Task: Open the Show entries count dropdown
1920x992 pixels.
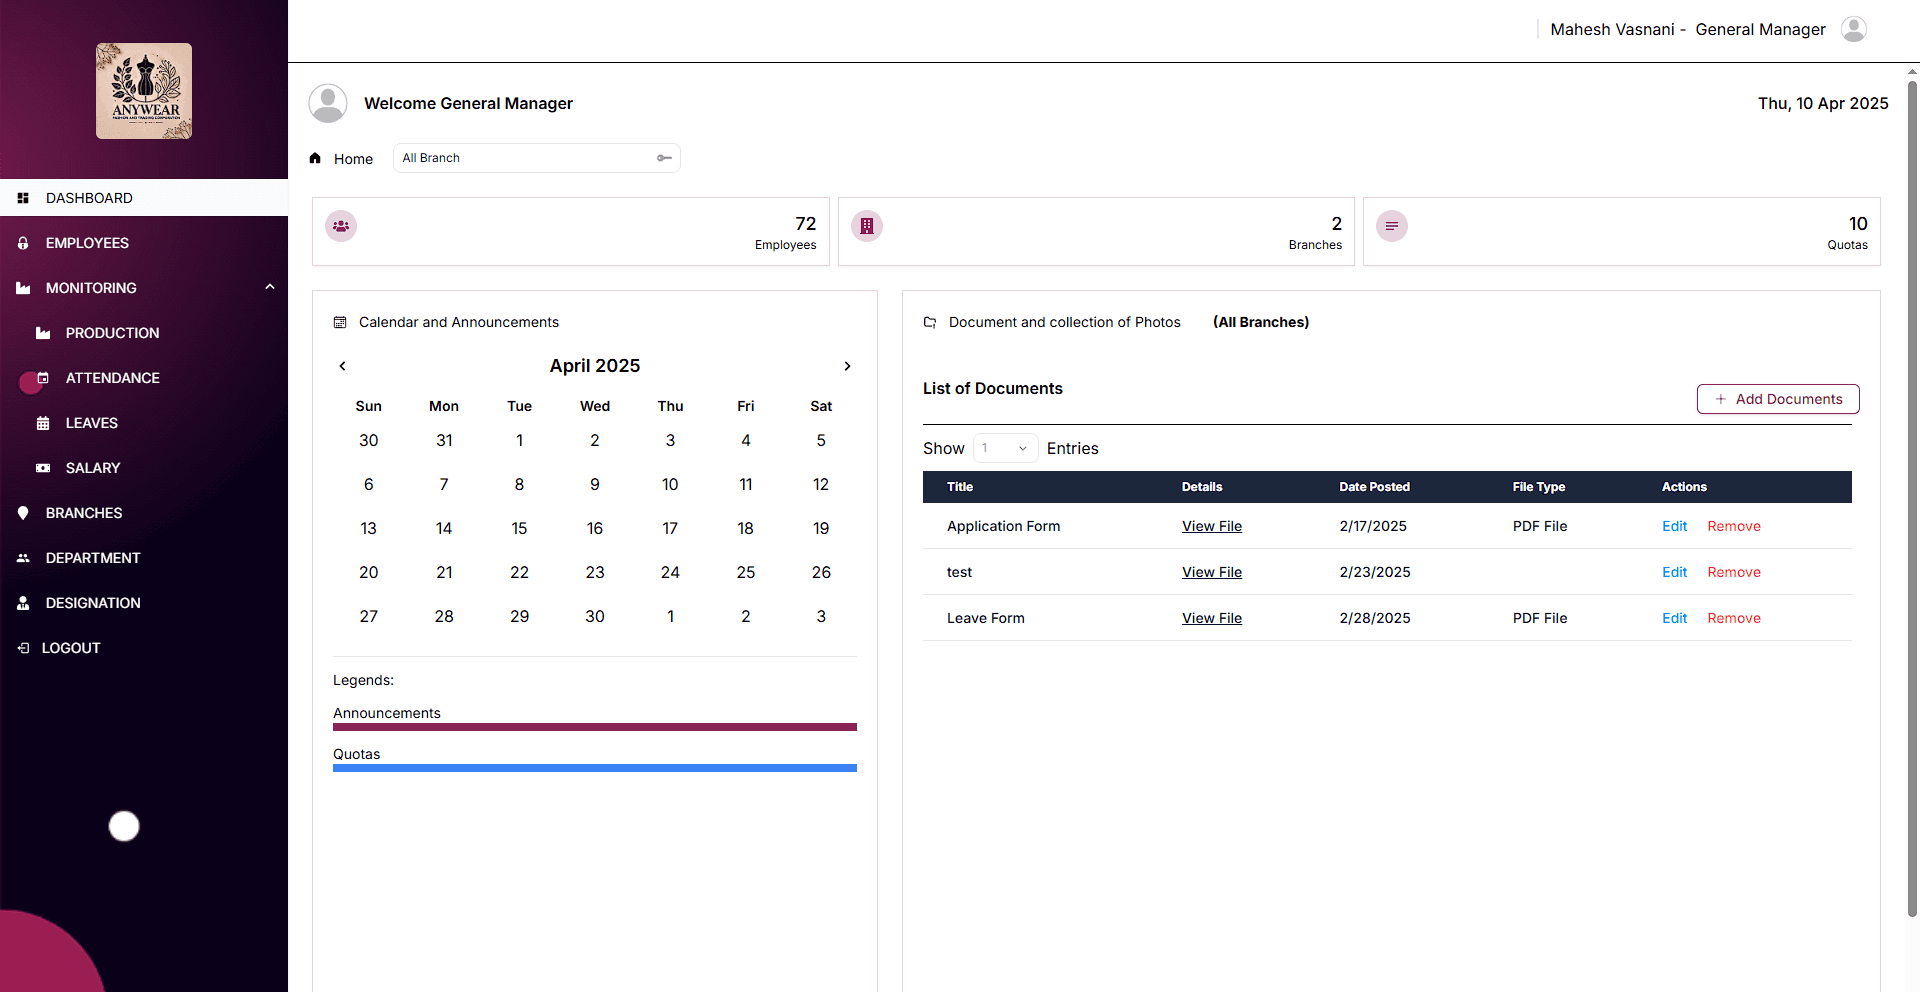Action: click(x=1006, y=448)
